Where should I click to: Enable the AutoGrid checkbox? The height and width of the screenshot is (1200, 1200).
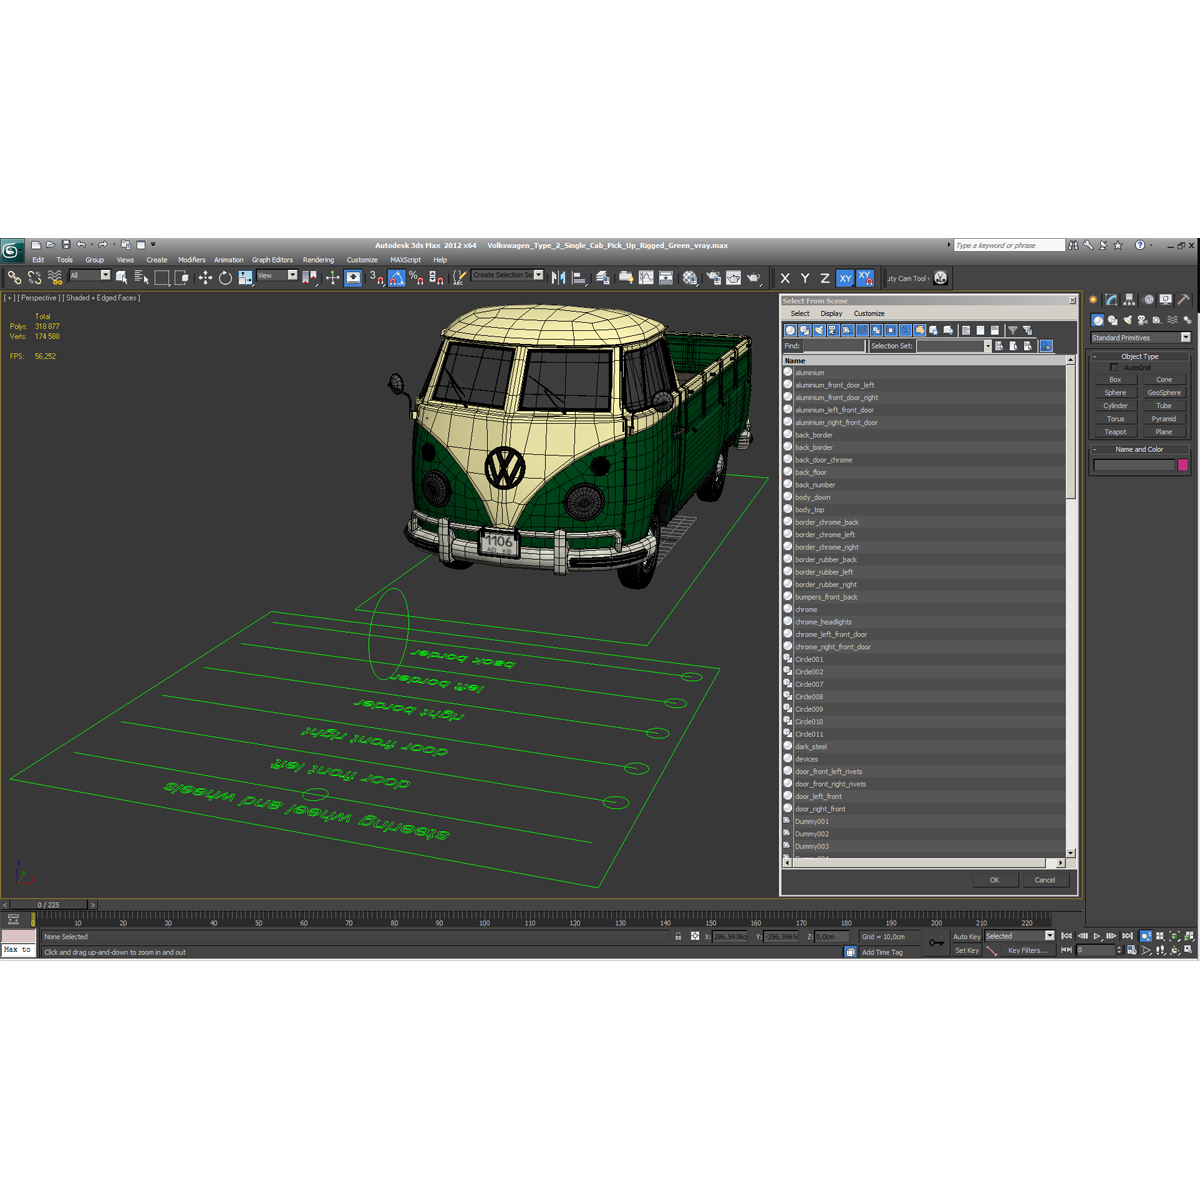coord(1114,367)
